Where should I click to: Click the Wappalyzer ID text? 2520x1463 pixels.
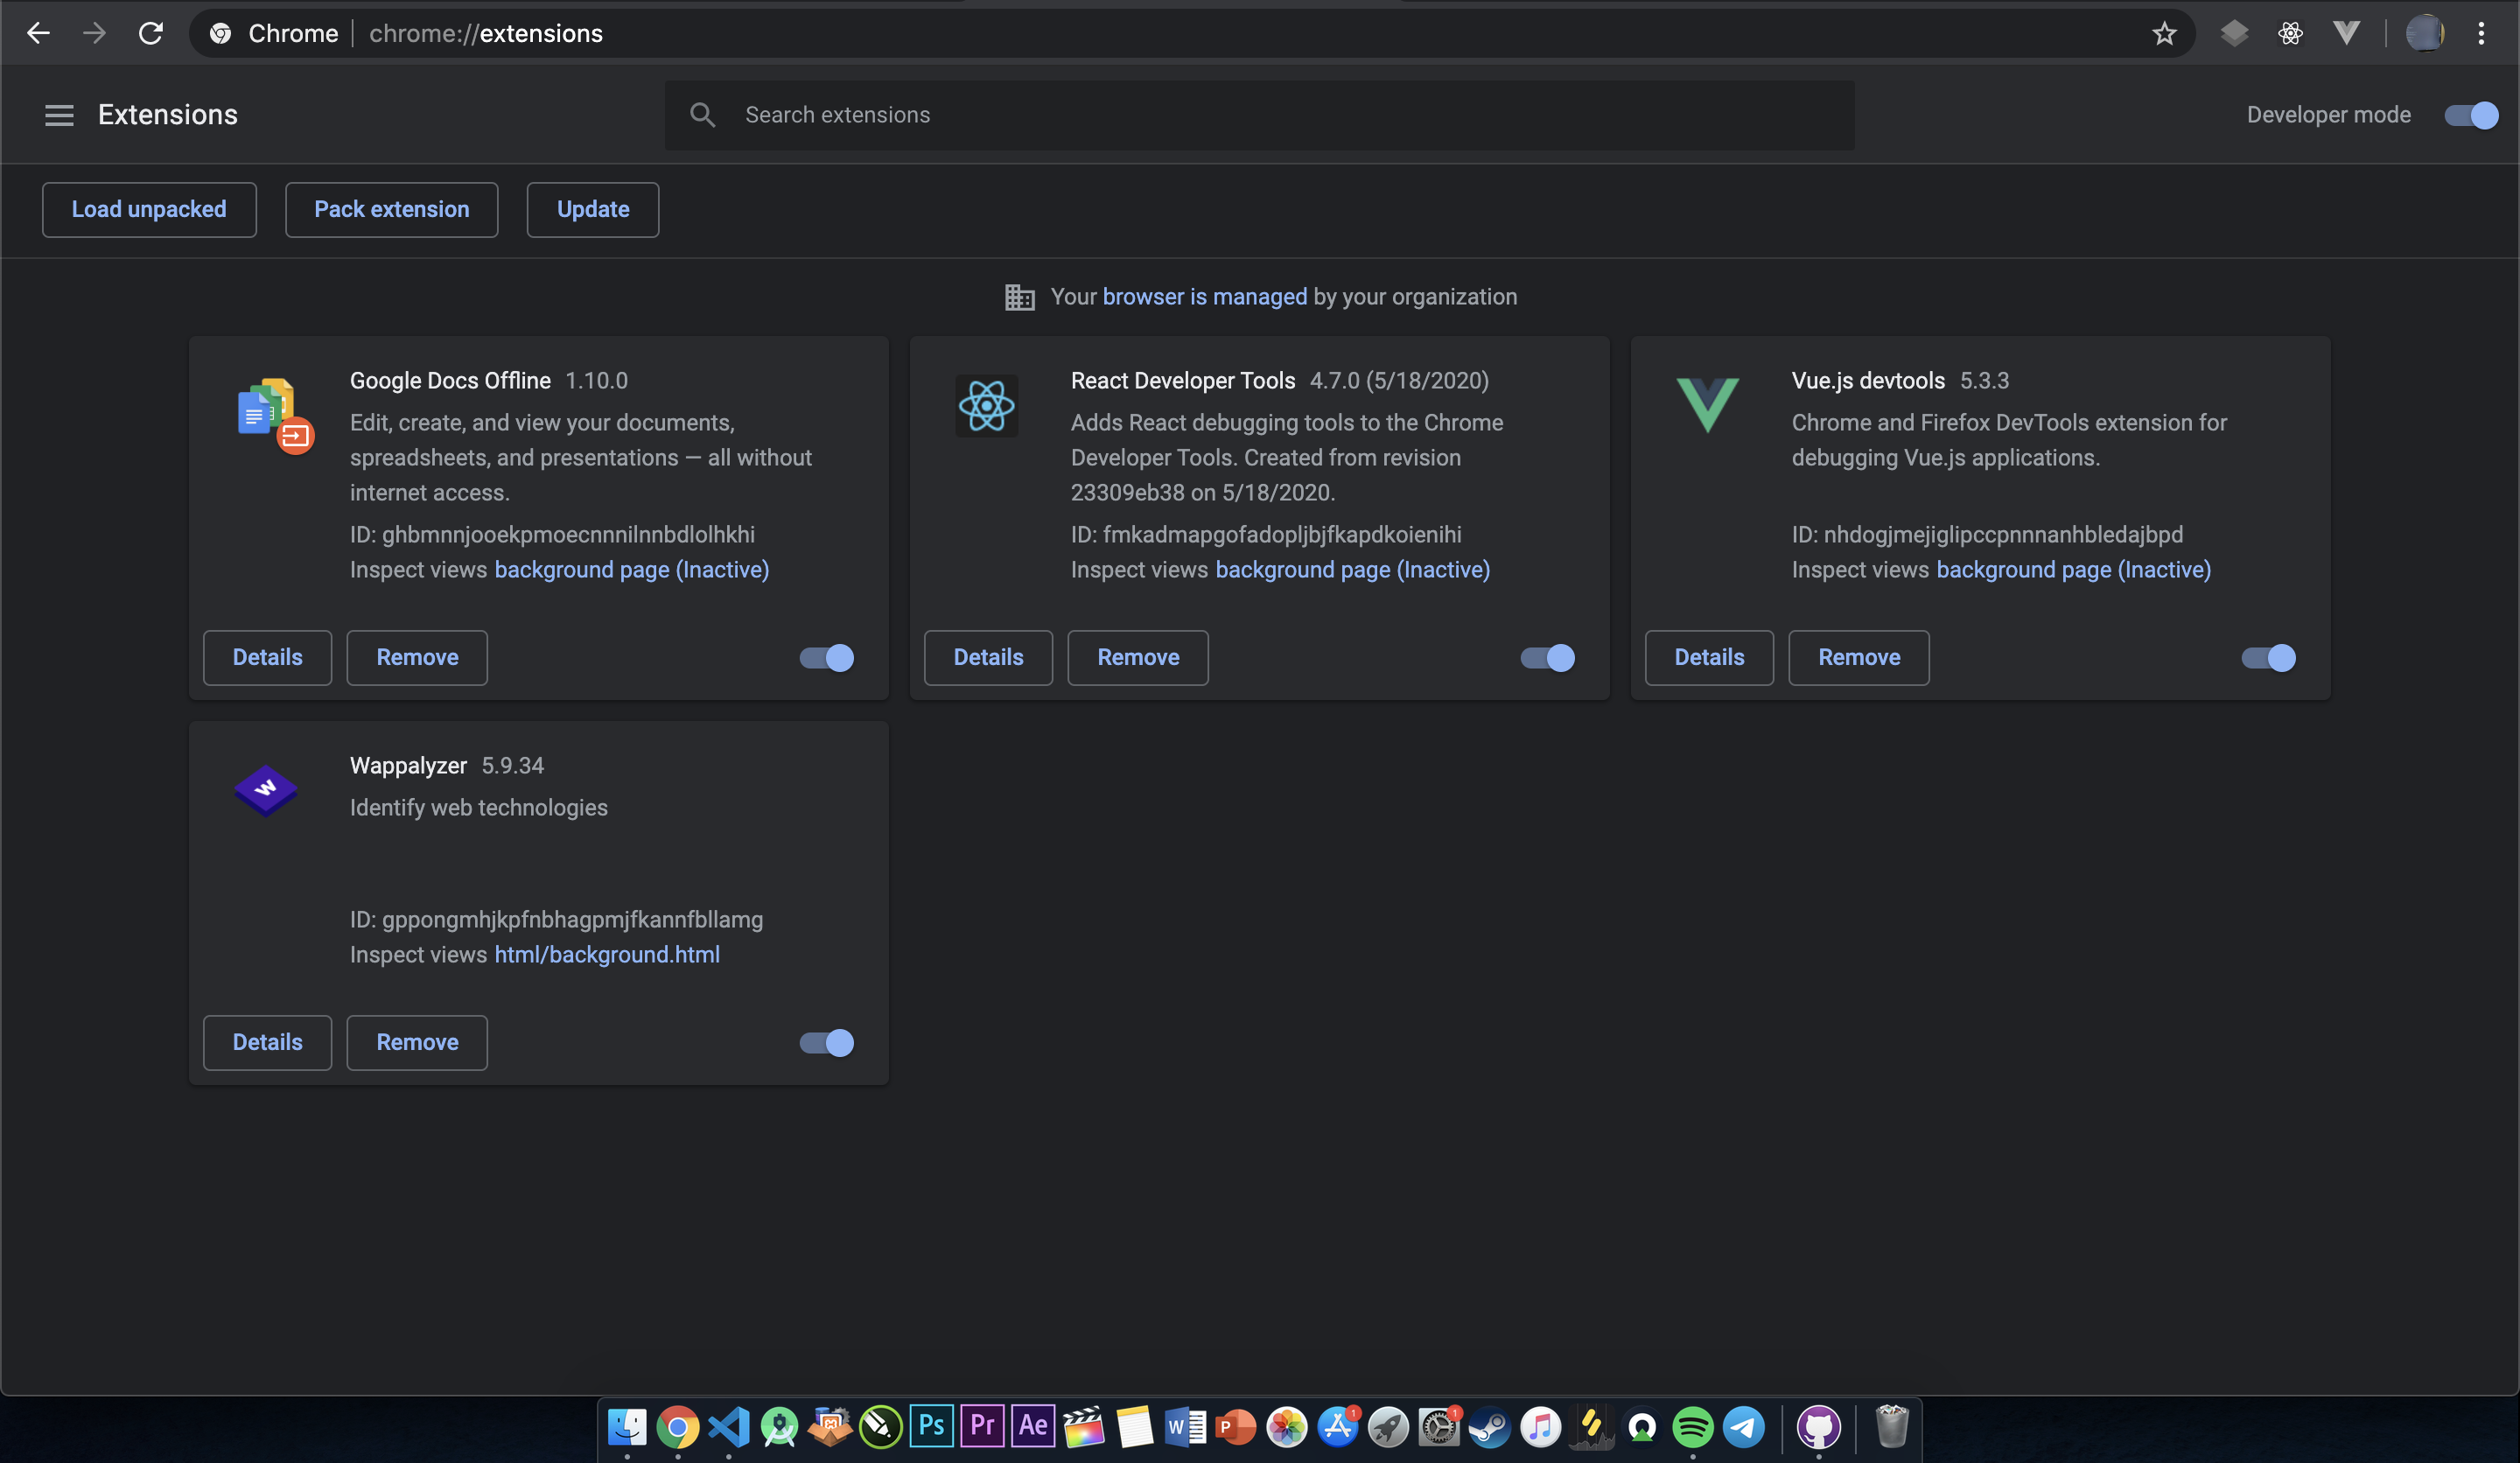[556, 919]
